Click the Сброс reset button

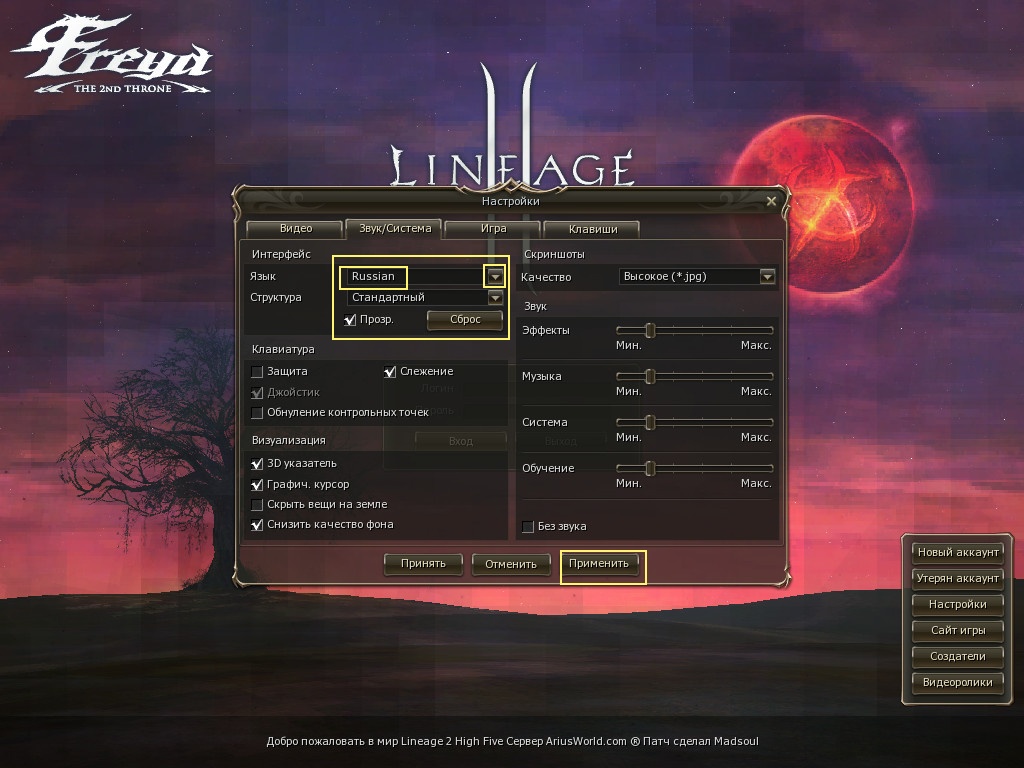pyautogui.click(x=465, y=320)
